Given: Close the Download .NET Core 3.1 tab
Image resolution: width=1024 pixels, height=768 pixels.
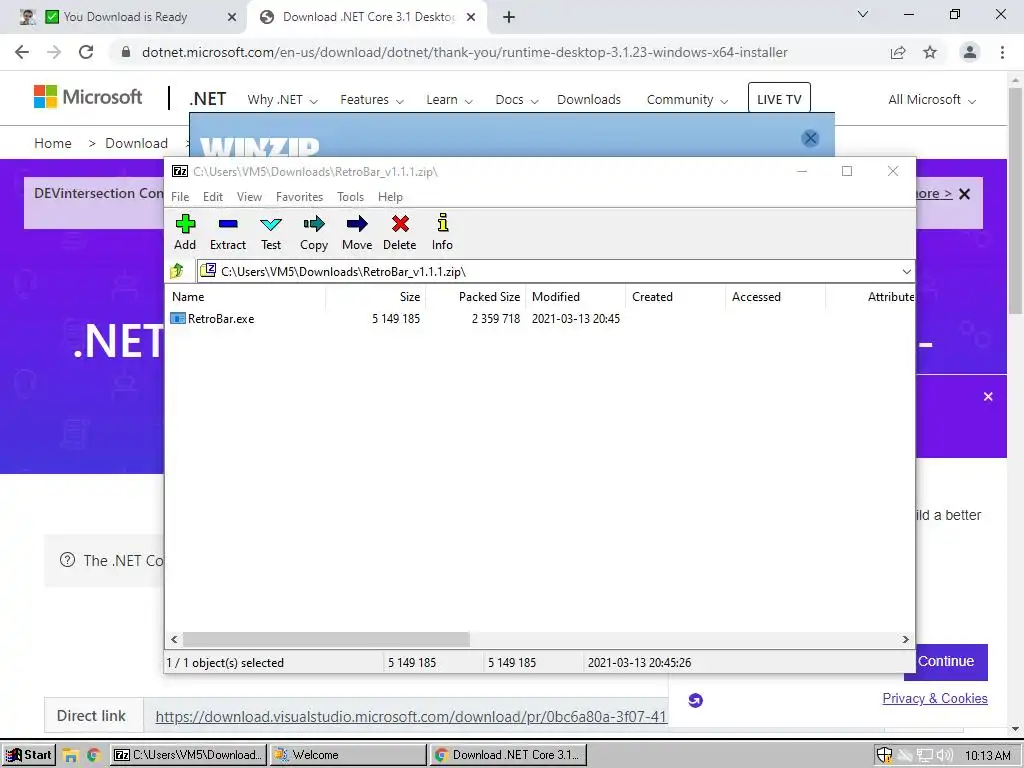Looking at the screenshot, I should click(471, 17).
